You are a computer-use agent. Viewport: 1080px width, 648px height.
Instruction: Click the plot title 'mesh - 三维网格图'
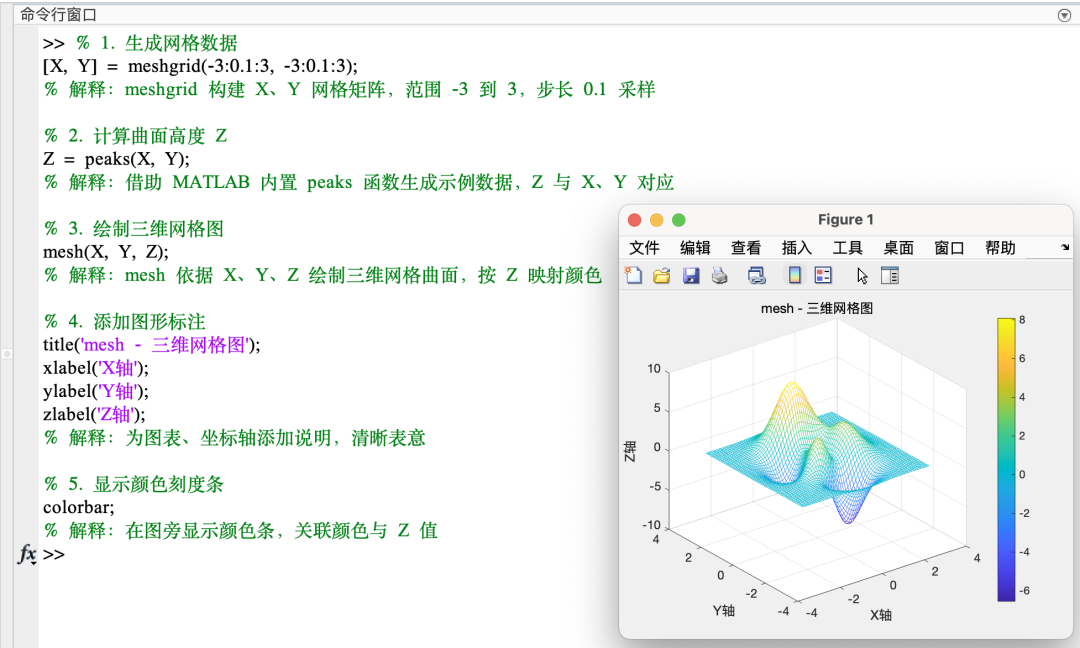click(x=817, y=309)
